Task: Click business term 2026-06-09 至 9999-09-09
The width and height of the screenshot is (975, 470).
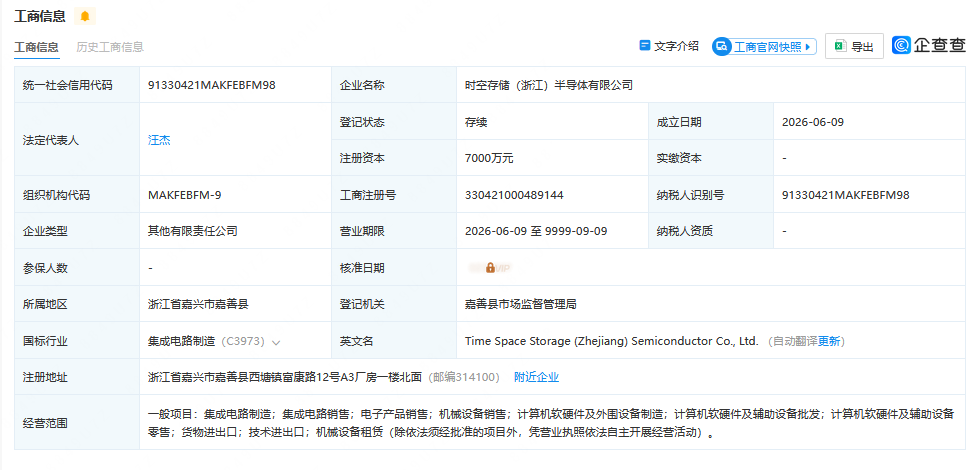Action: [536, 231]
